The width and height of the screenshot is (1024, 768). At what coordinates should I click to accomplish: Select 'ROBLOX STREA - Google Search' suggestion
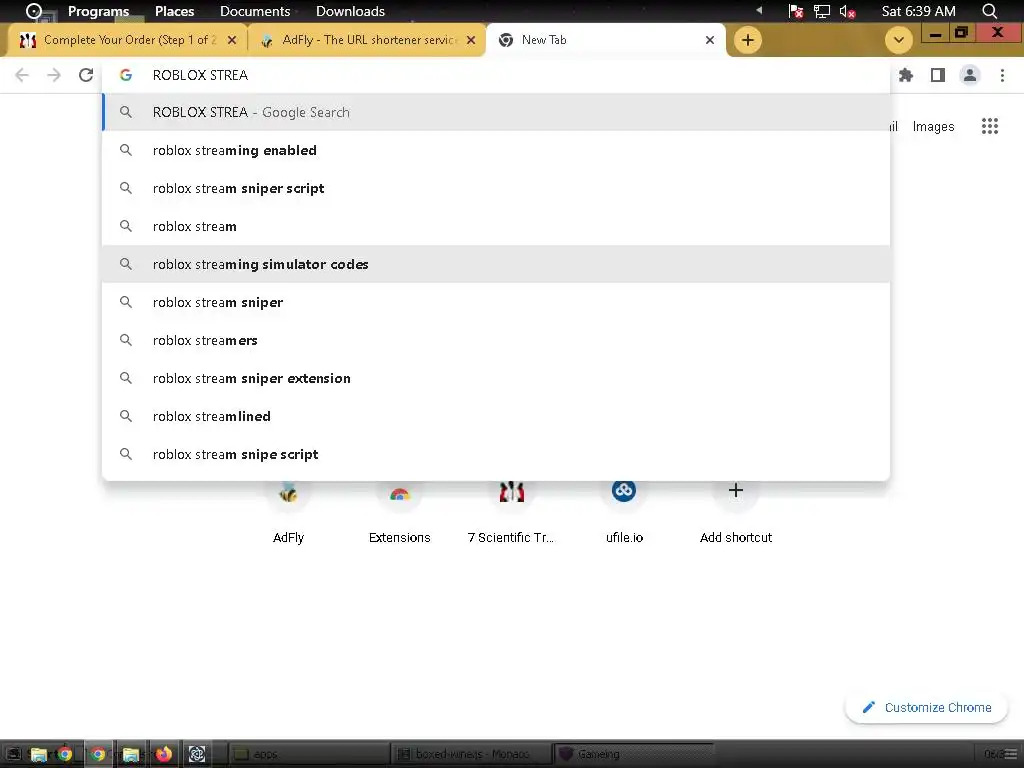[x=496, y=112]
